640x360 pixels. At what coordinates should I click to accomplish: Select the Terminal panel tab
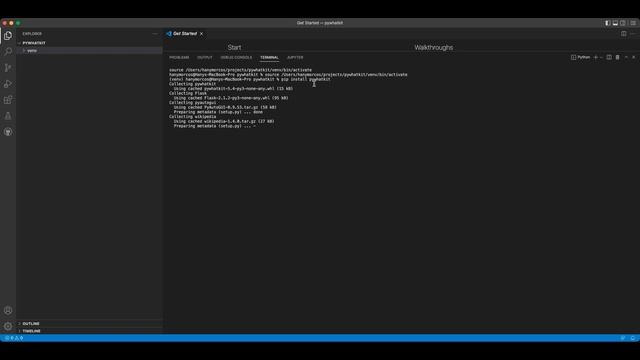(269, 58)
